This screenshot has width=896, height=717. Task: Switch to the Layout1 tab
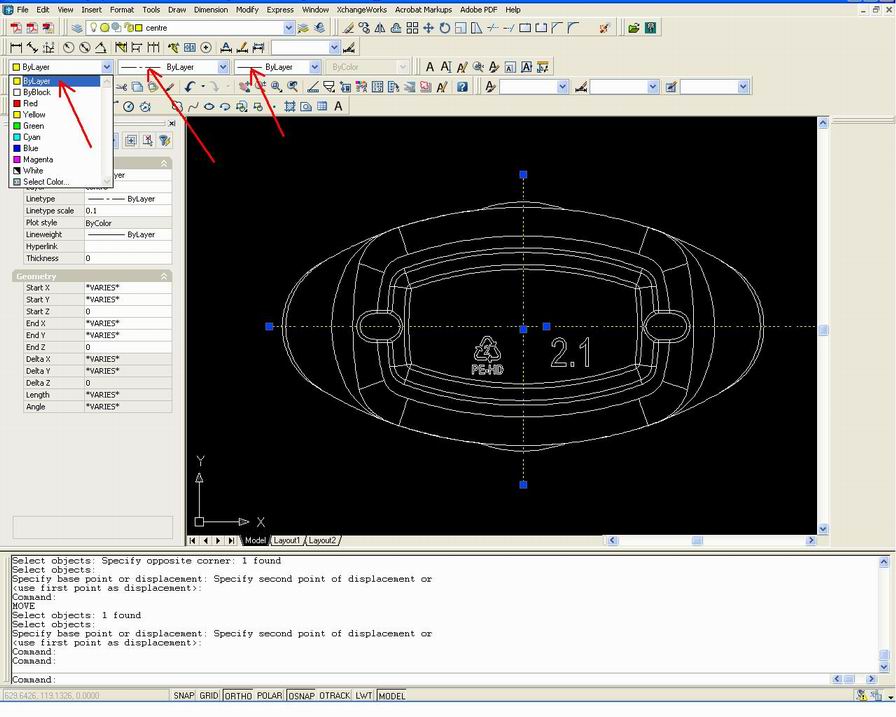[287, 540]
